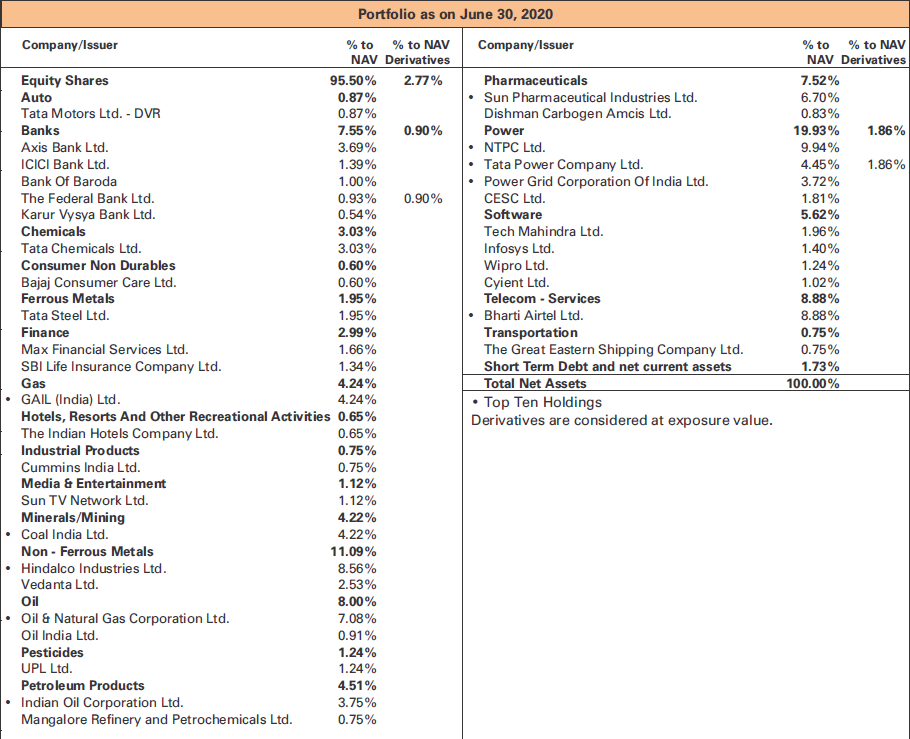
Task: Select the Consumer Non Durables sector heading
Action: tap(98, 265)
